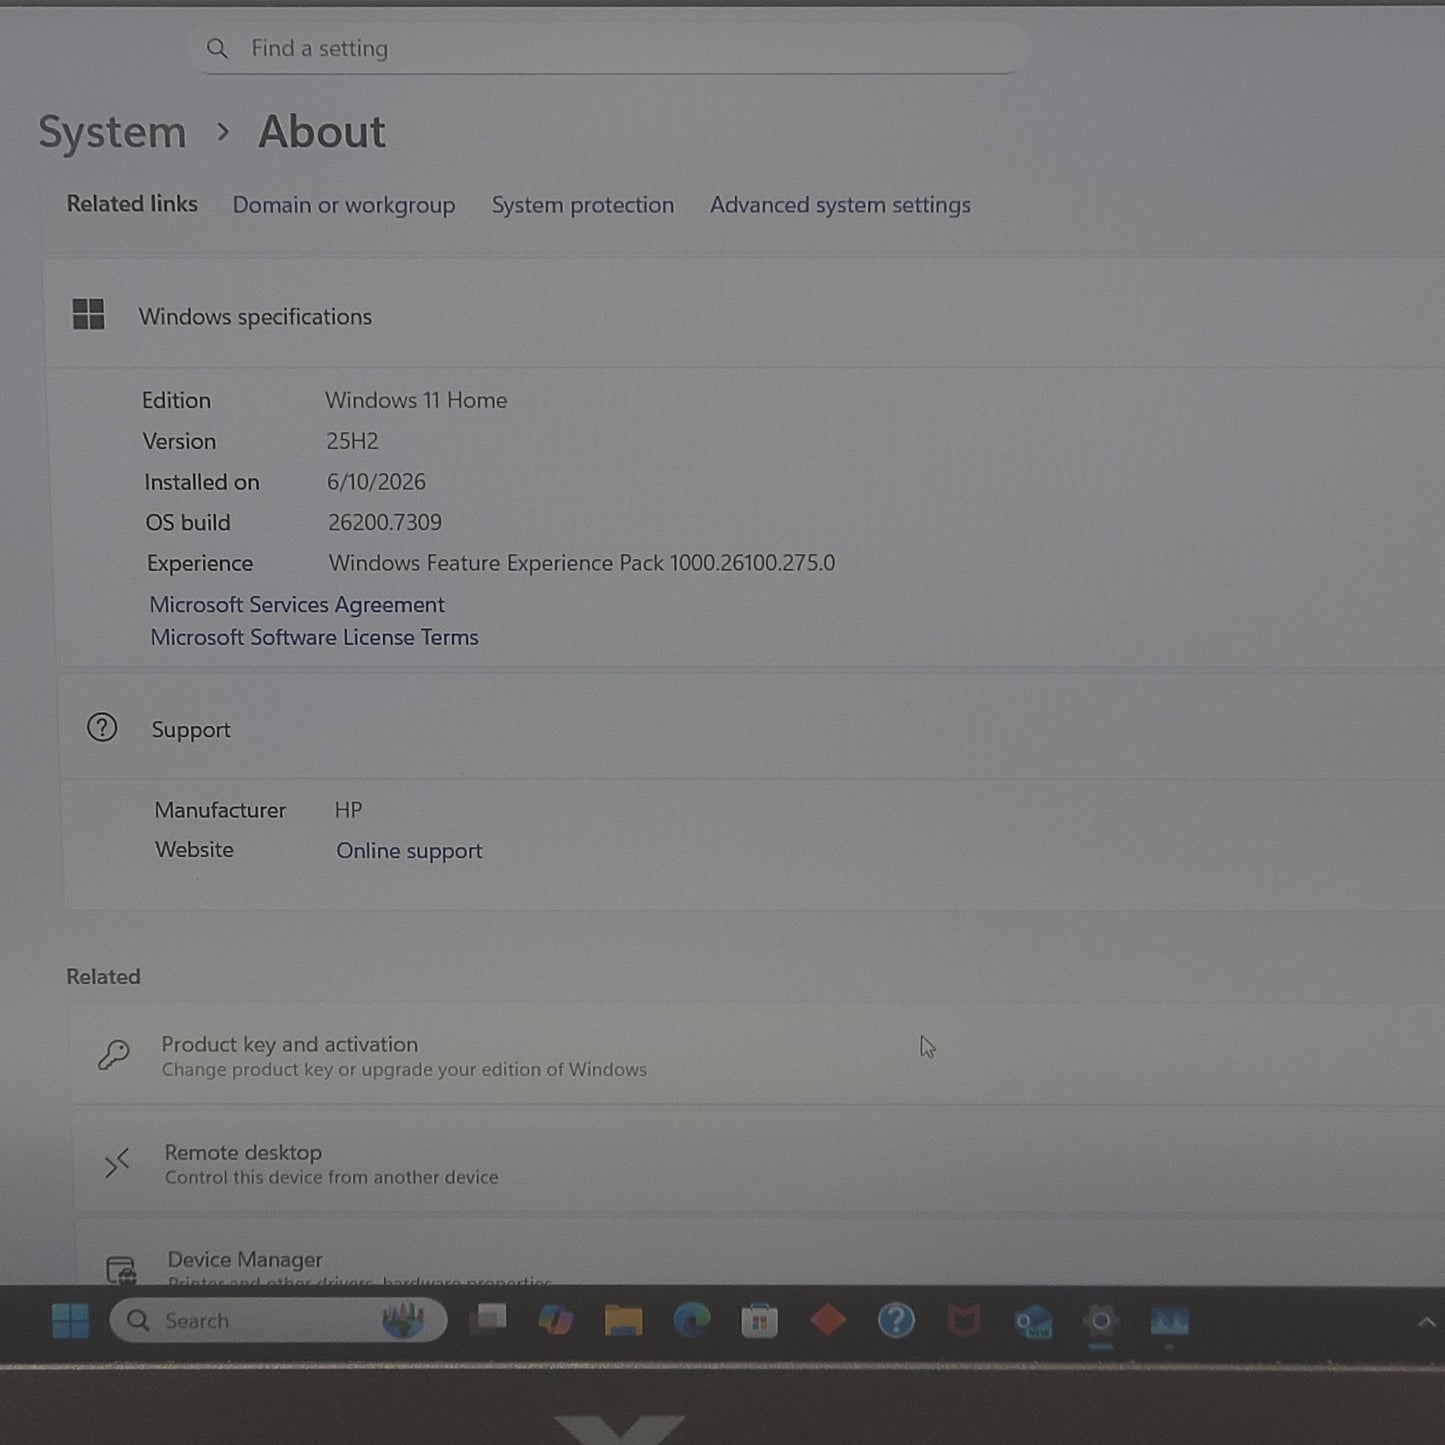Open Microsoft Software License Terms link
Image resolution: width=1445 pixels, height=1445 pixels.
point(314,637)
